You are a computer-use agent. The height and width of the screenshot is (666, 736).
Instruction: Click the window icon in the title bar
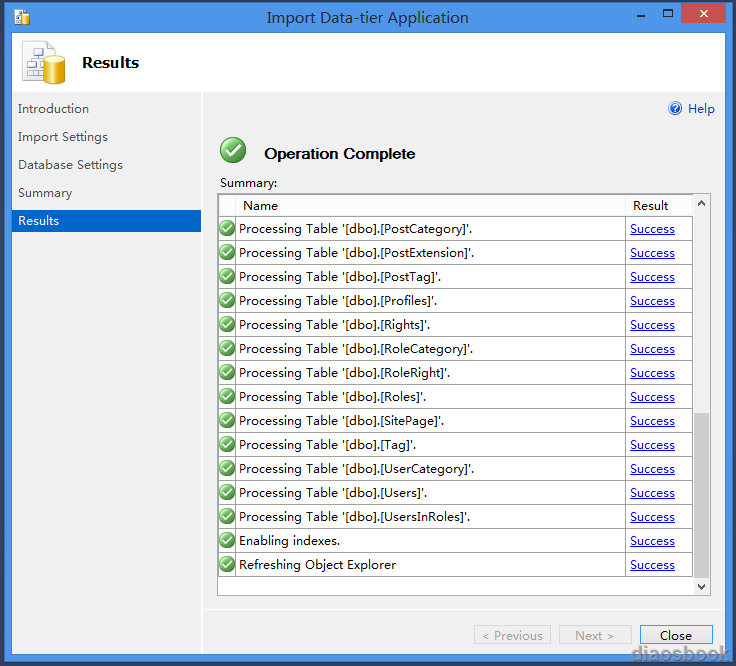[x=22, y=17]
